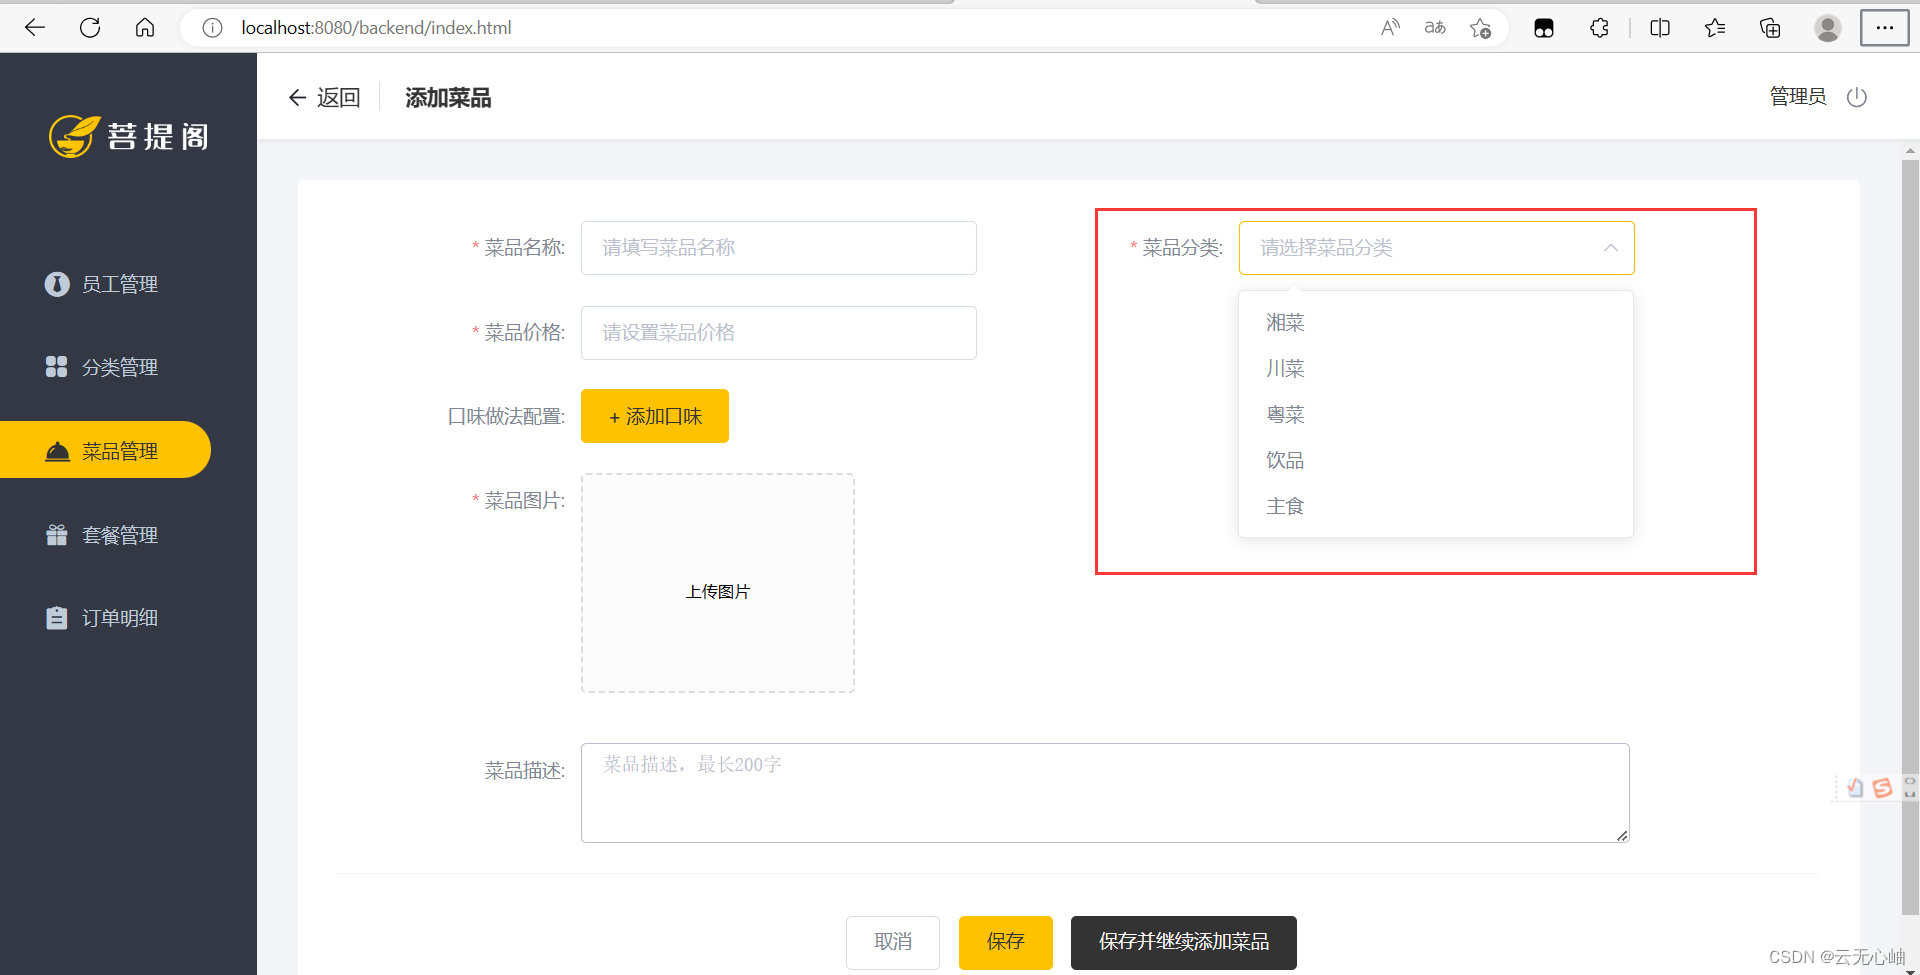
Task: Choose 川菜 from category list
Action: (1436, 369)
